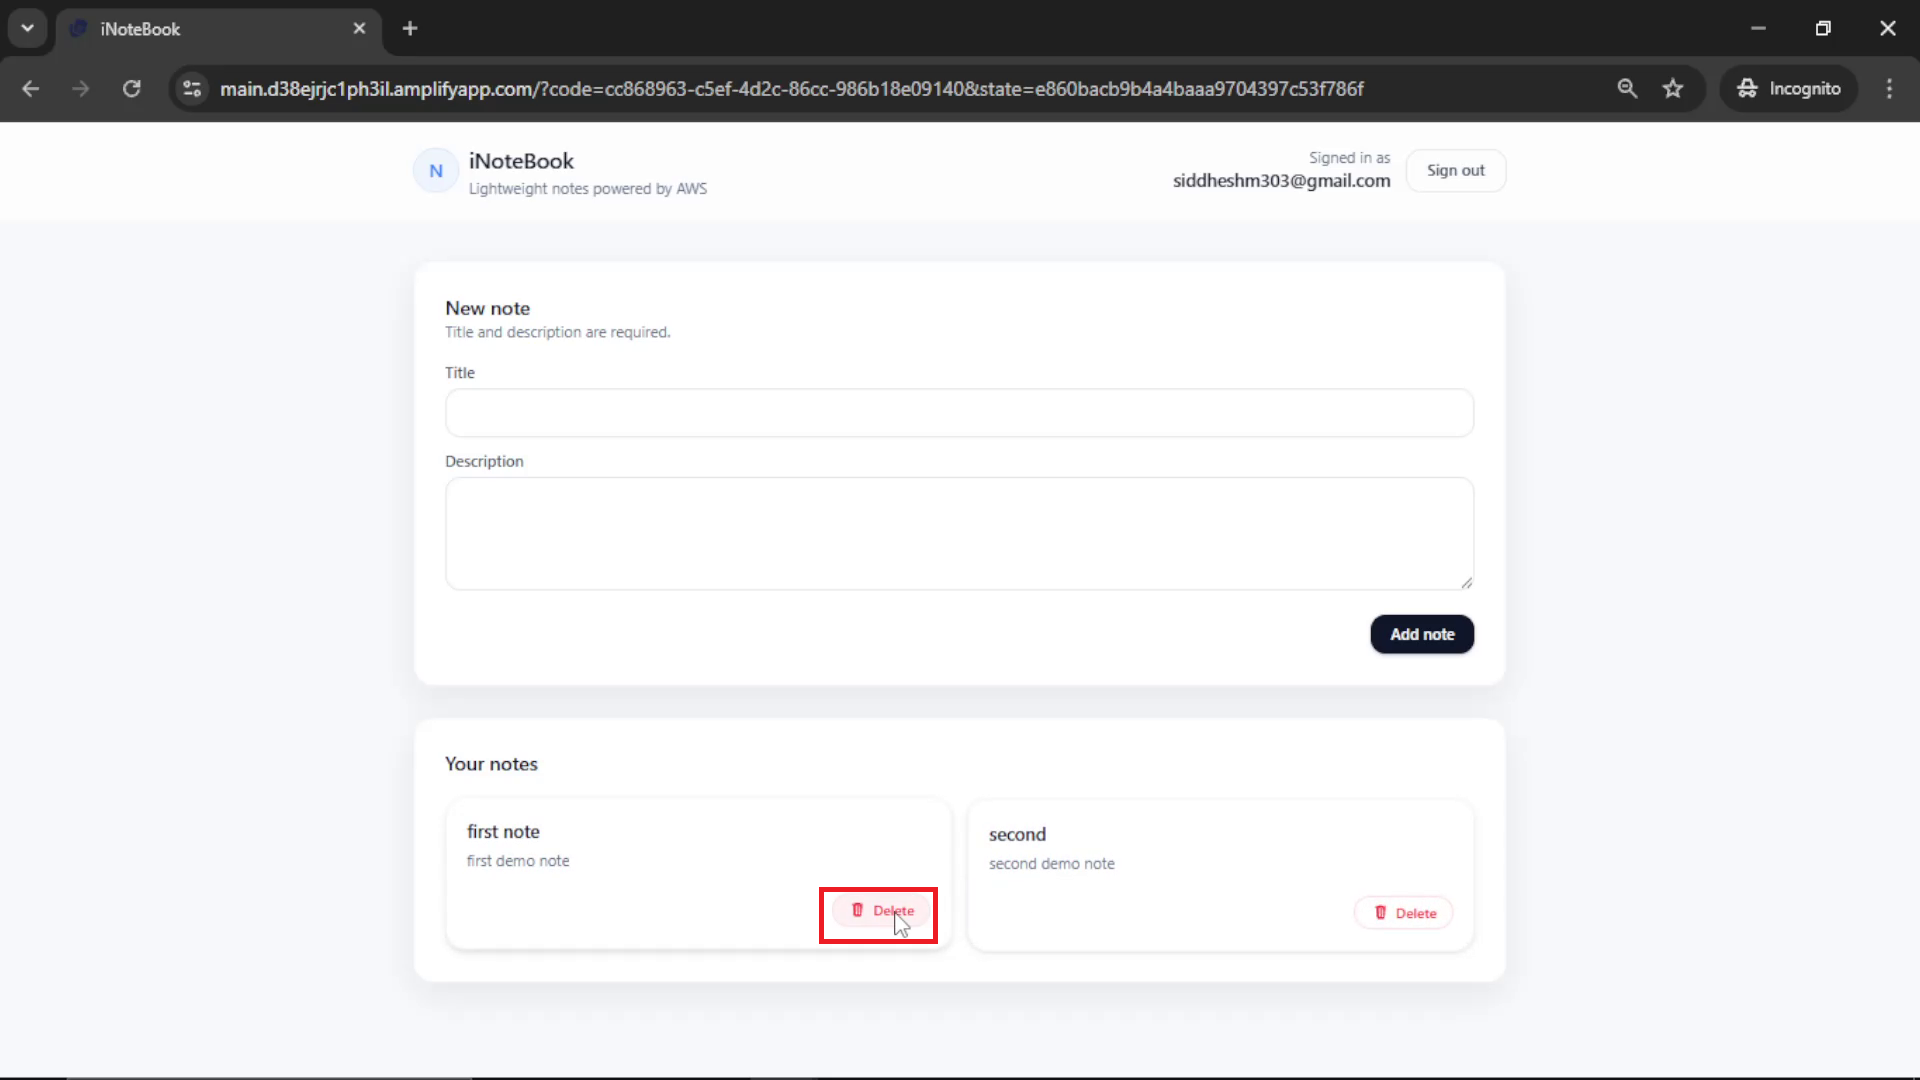
Task: Focus the Title input field
Action: coord(960,413)
